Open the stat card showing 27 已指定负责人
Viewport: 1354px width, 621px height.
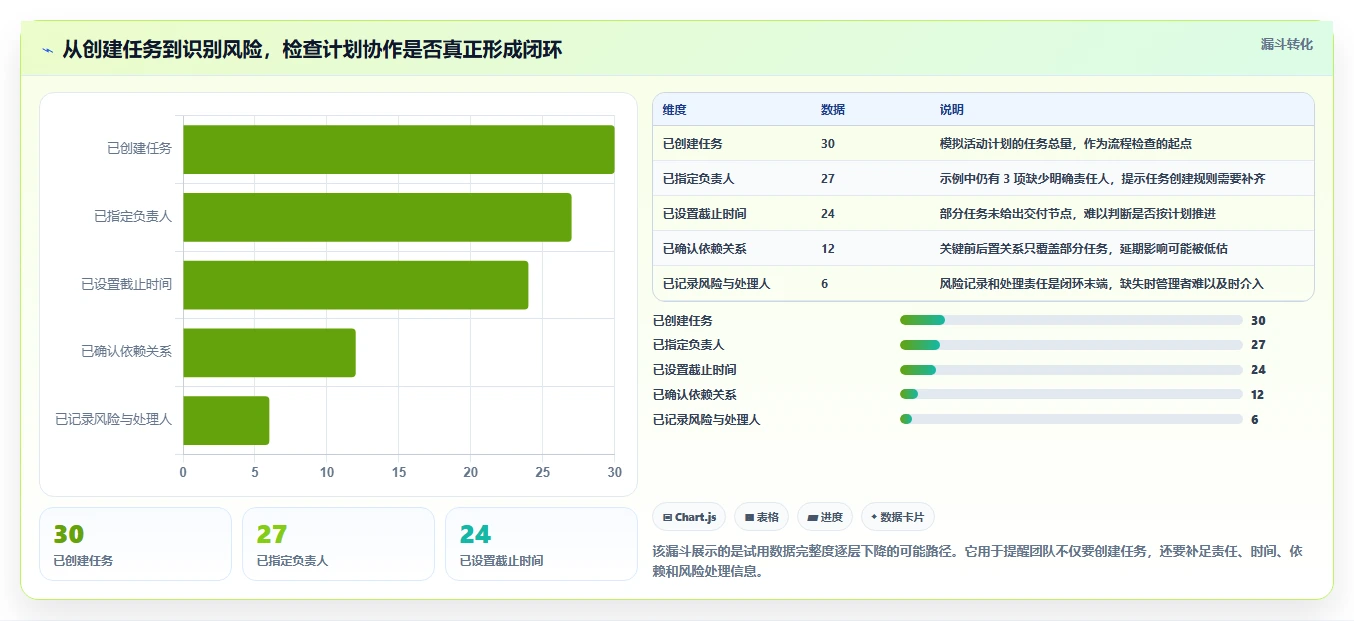coord(338,544)
